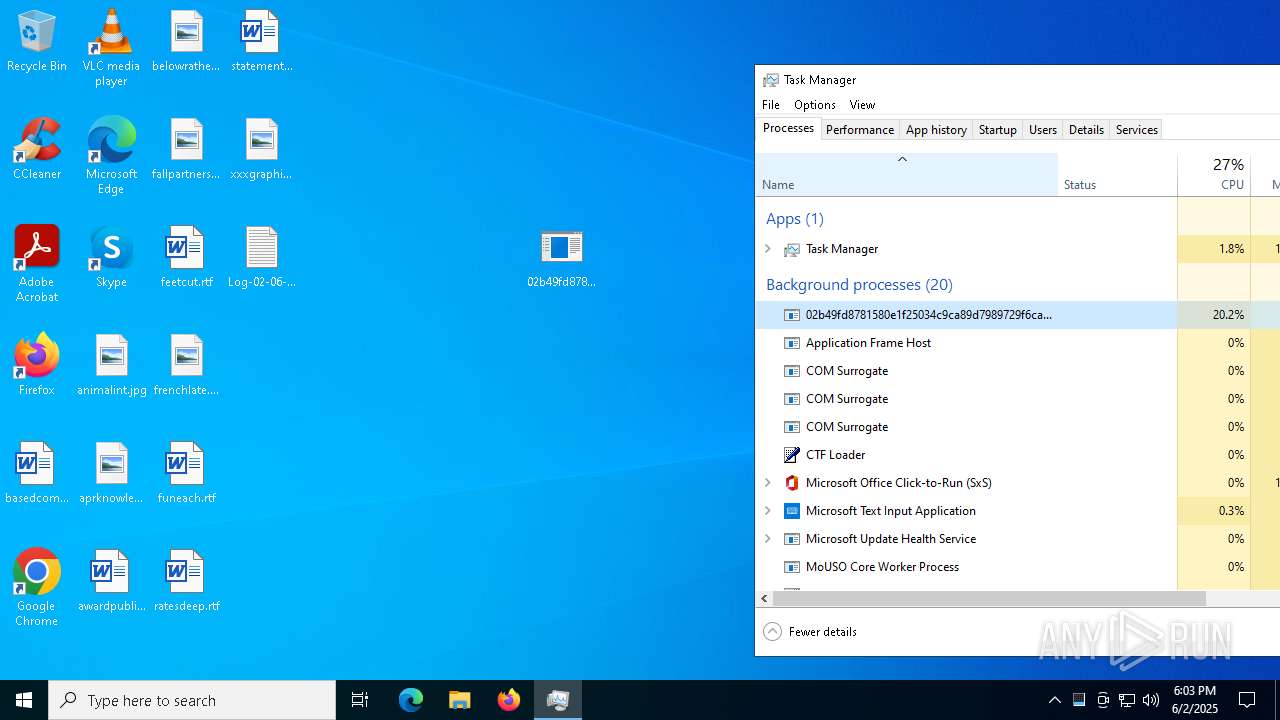The height and width of the screenshot is (720, 1280).
Task: Select the aprknowle image file icon
Action: pyautogui.click(x=111, y=473)
